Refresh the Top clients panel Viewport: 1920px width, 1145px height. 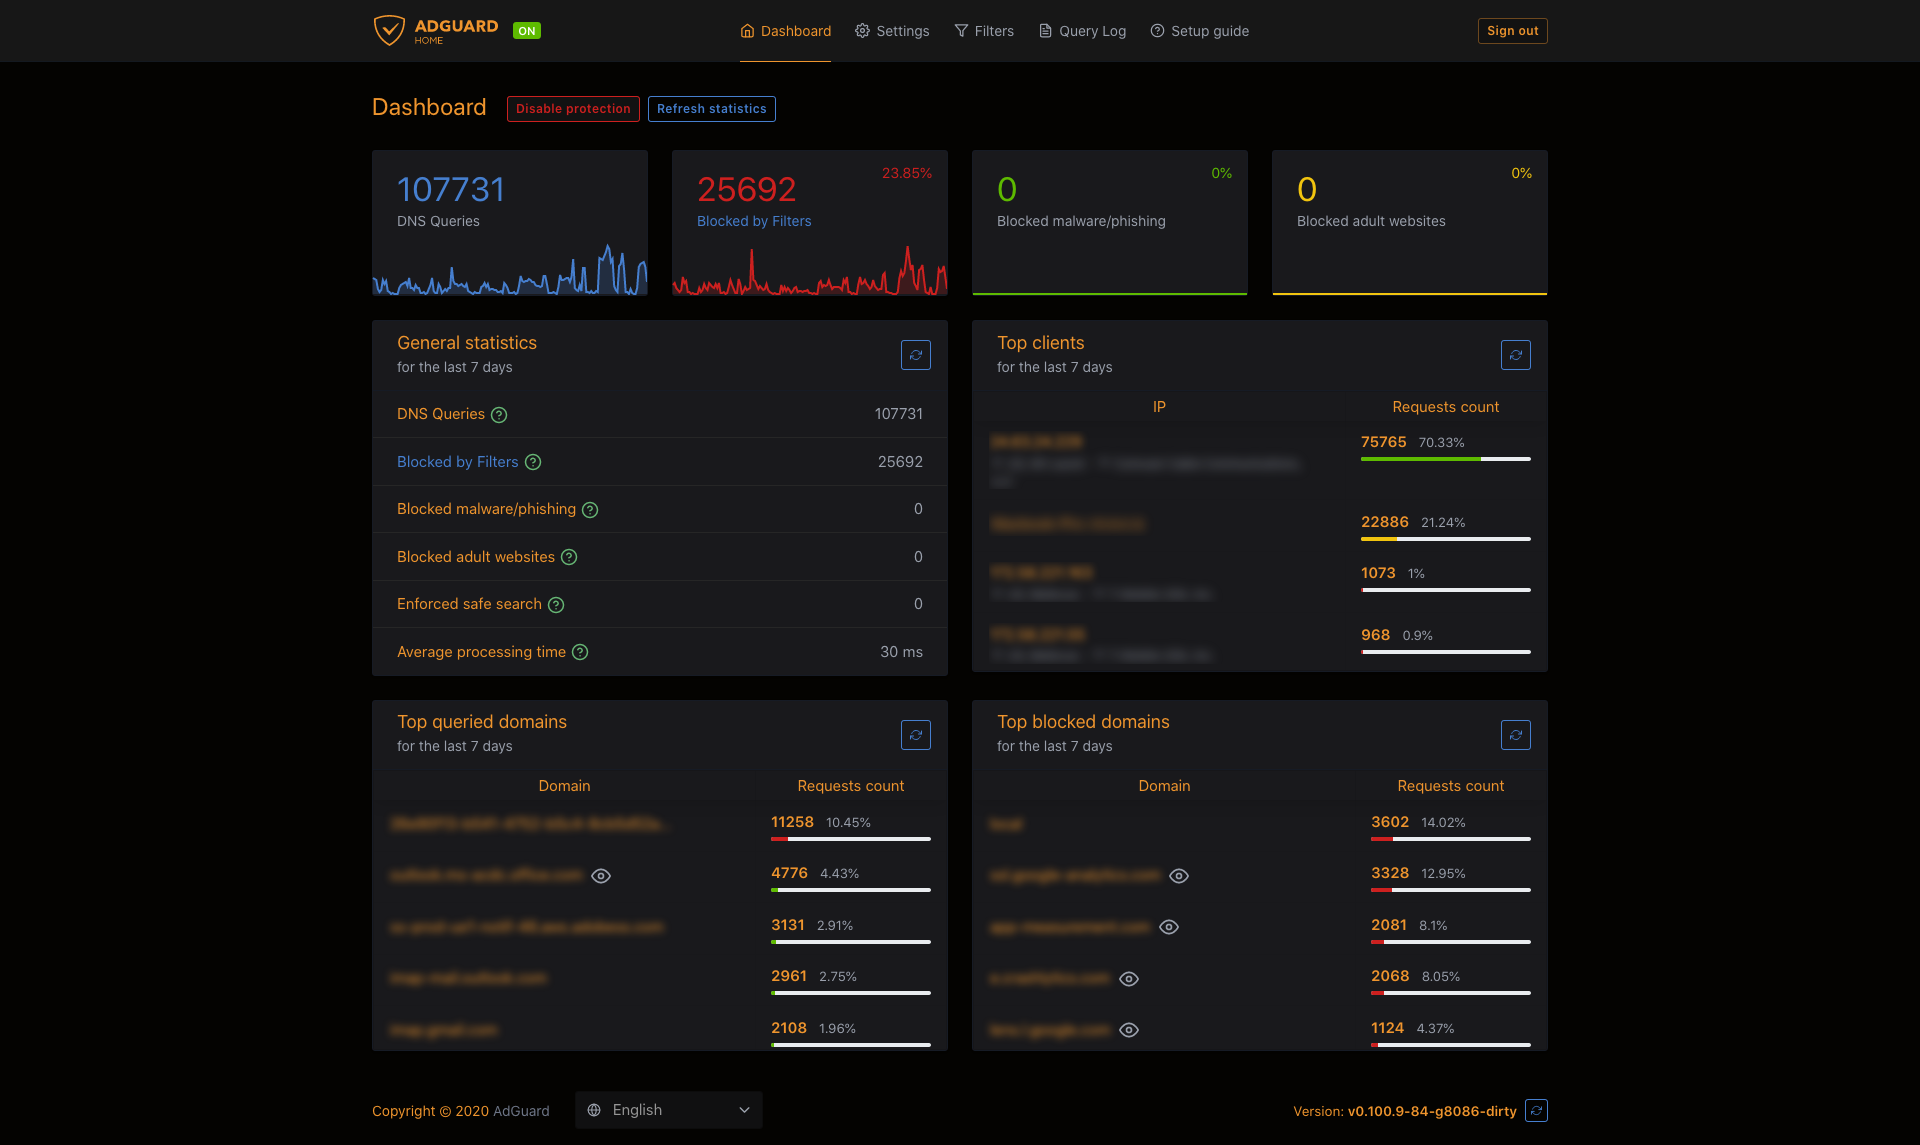[1515, 355]
